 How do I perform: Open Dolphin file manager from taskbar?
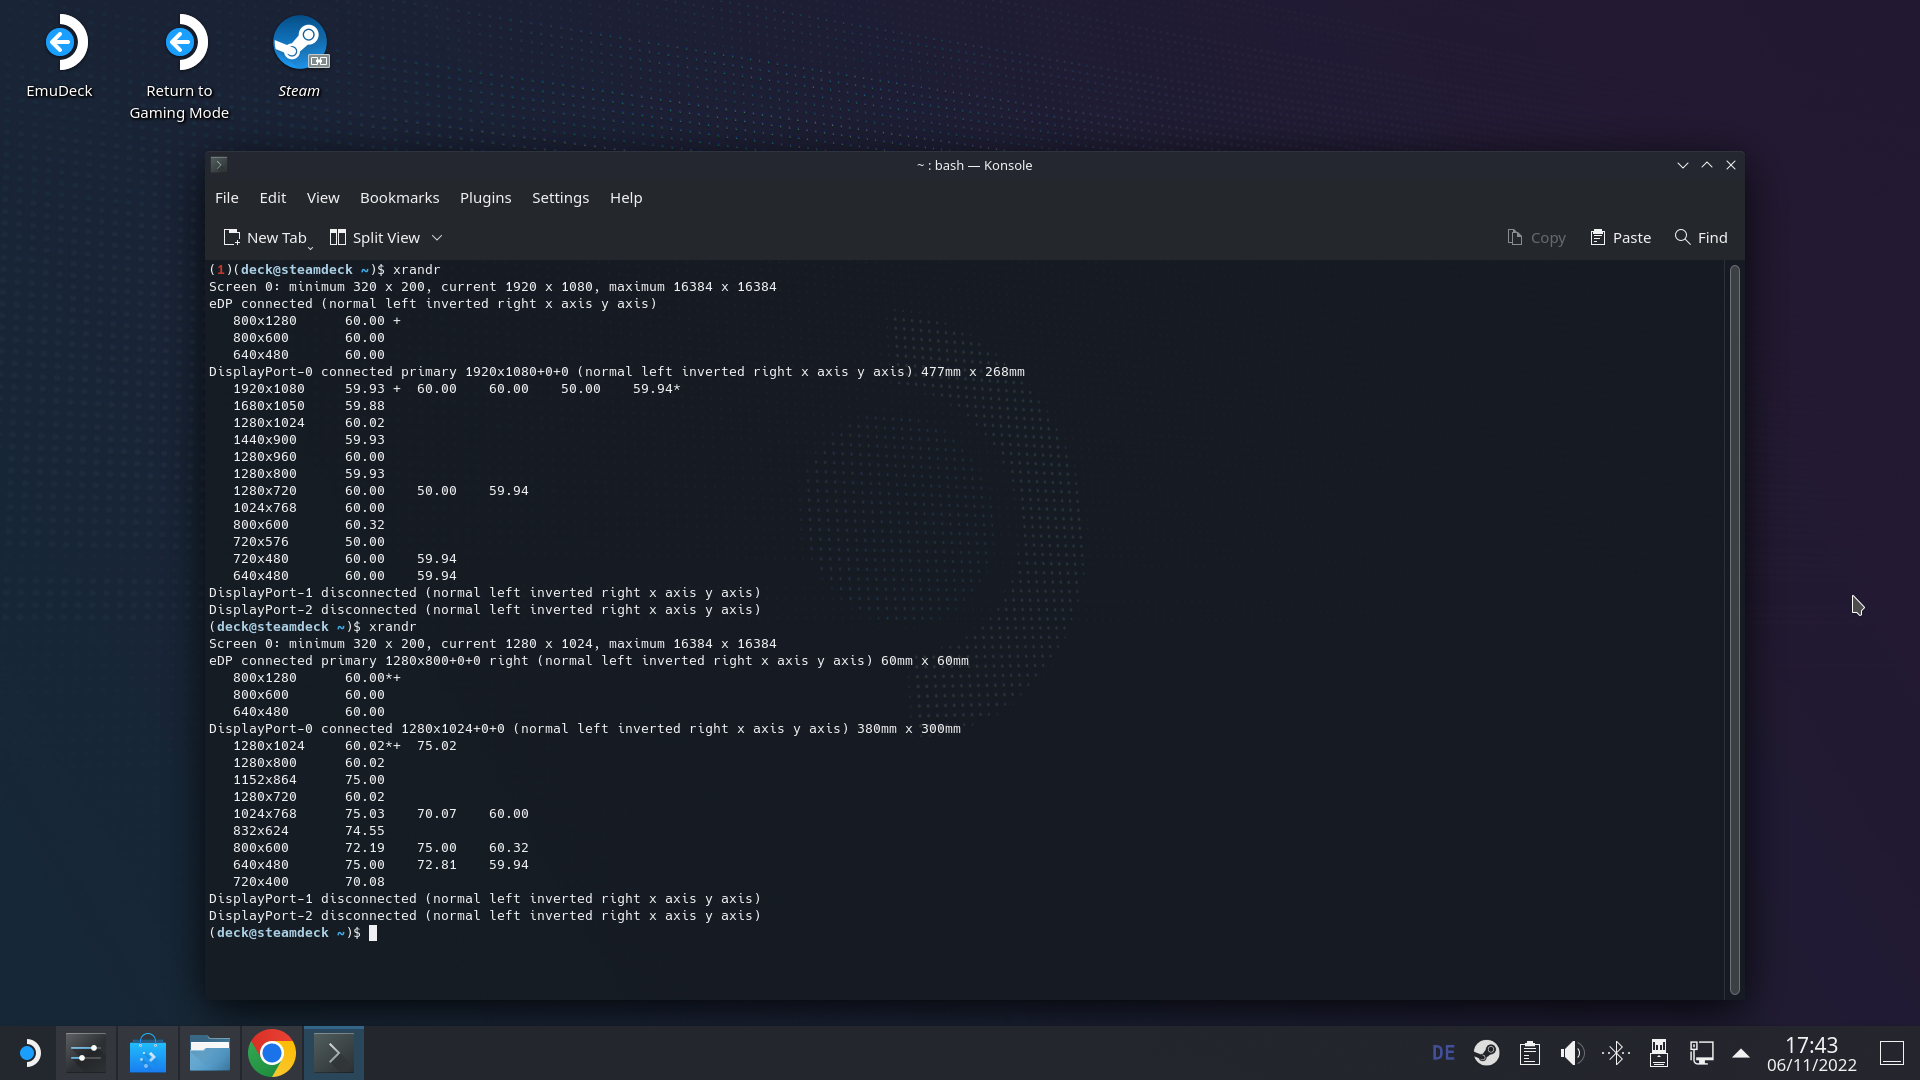tap(210, 1053)
